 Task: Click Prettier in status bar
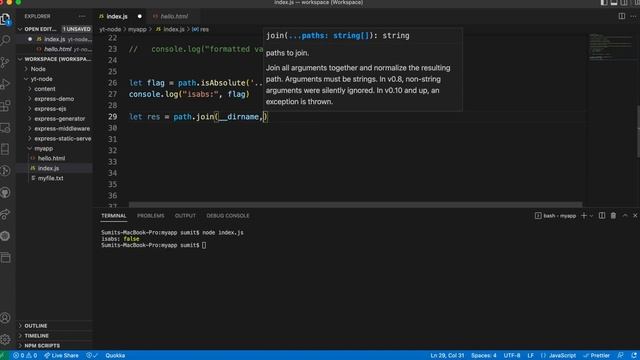(x=596, y=356)
